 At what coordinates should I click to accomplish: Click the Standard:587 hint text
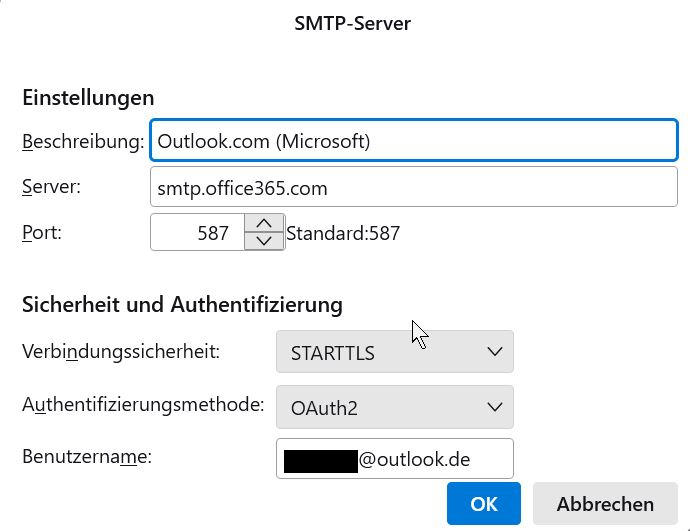pyautogui.click(x=343, y=234)
